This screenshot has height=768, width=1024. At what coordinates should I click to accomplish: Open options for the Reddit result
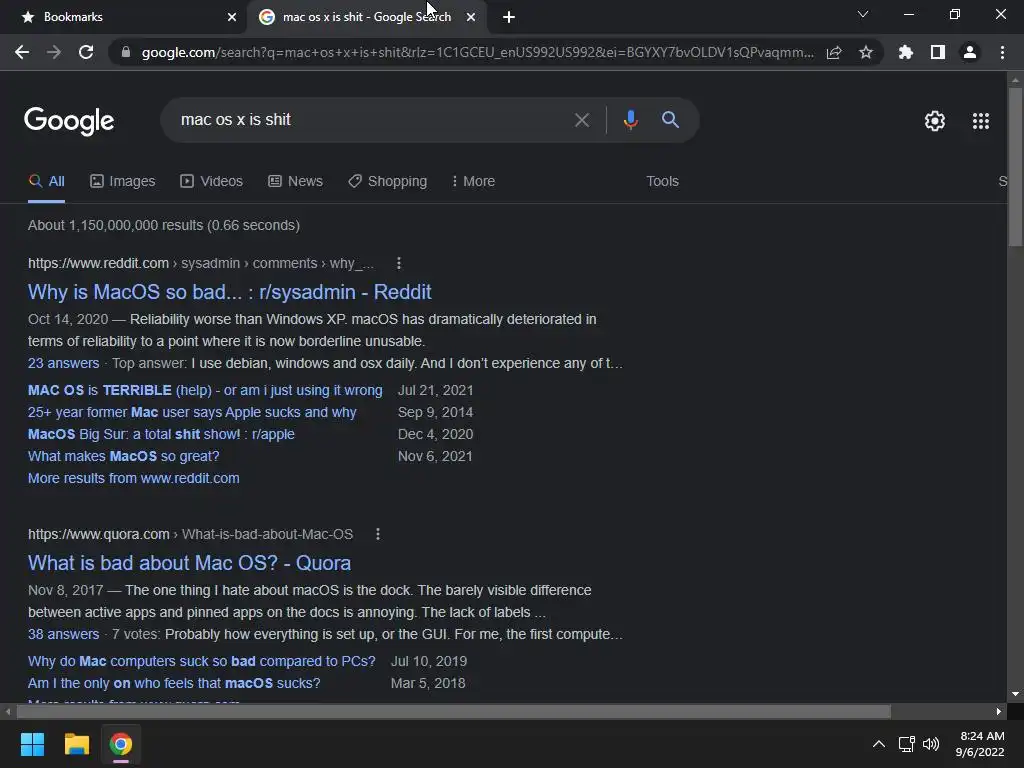pos(399,263)
